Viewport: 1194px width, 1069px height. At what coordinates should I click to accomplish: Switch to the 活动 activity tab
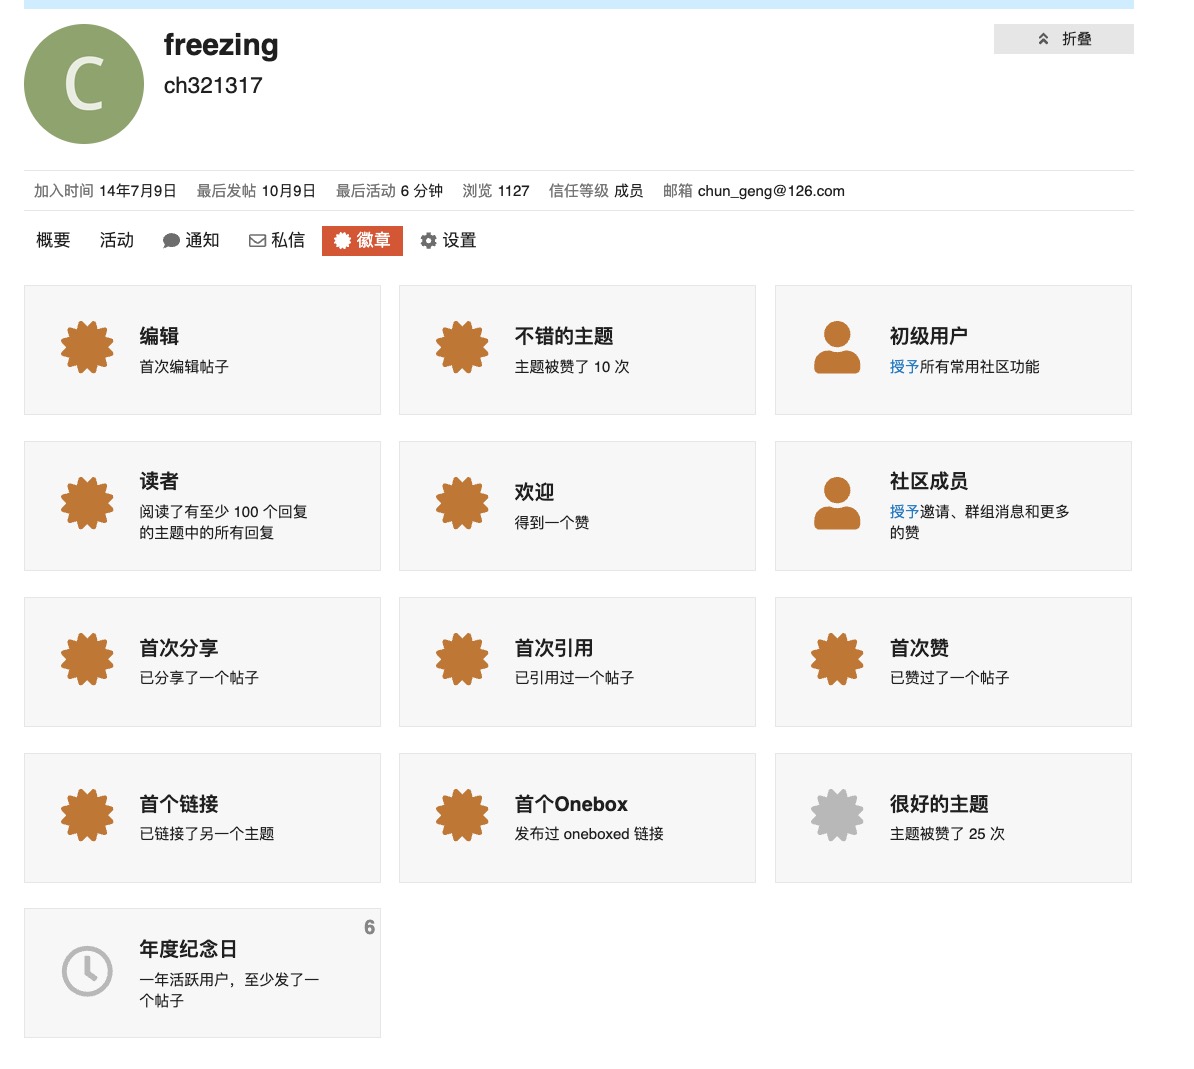pyautogui.click(x=117, y=241)
